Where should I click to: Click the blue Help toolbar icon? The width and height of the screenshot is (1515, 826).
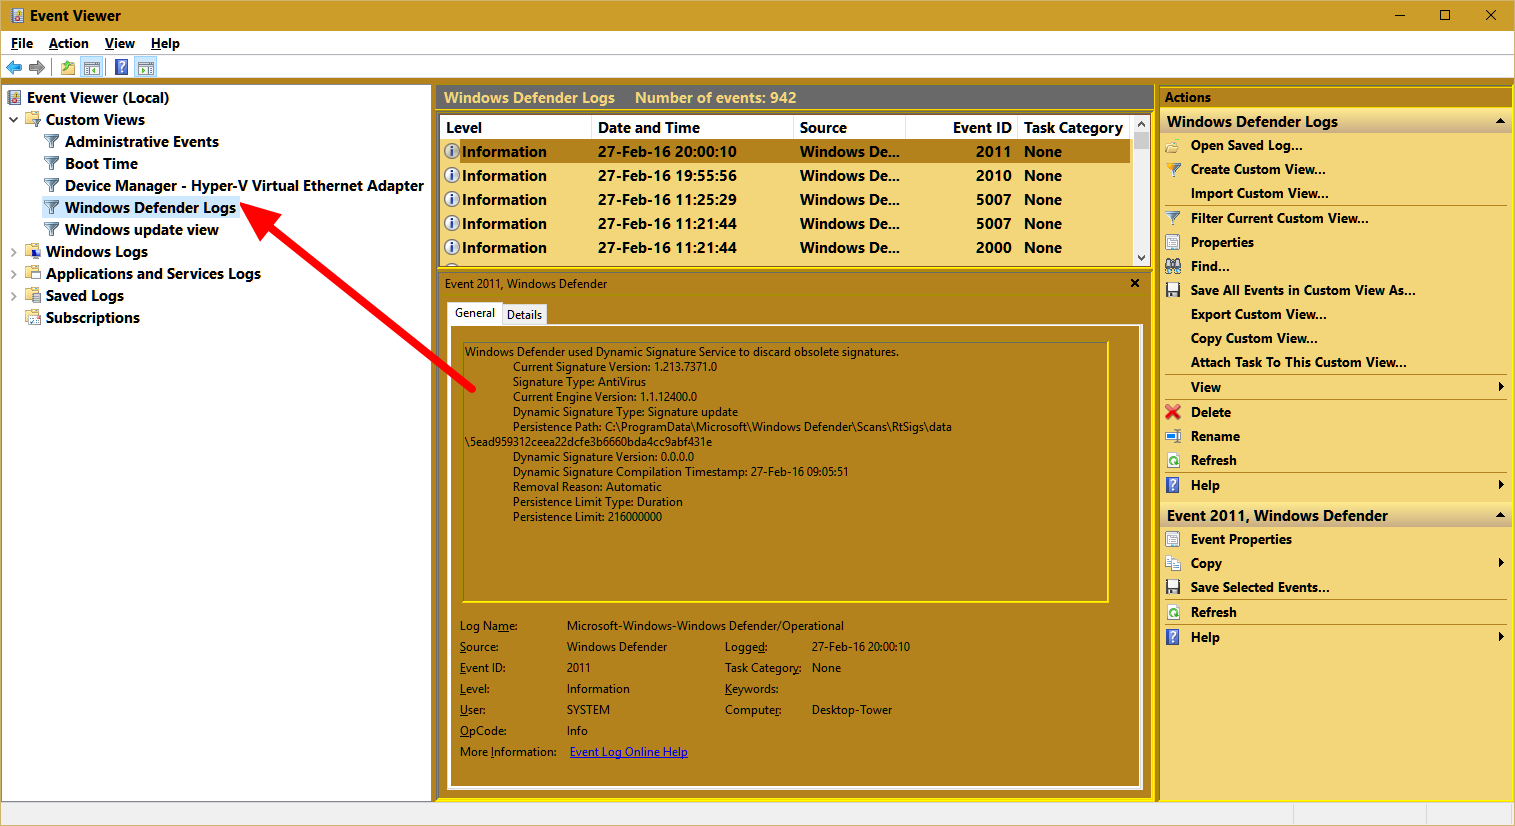pos(121,67)
